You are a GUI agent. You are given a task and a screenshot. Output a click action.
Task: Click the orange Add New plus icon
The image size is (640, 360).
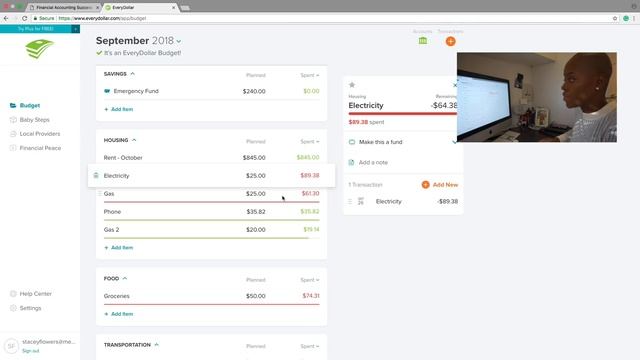pyautogui.click(x=425, y=185)
